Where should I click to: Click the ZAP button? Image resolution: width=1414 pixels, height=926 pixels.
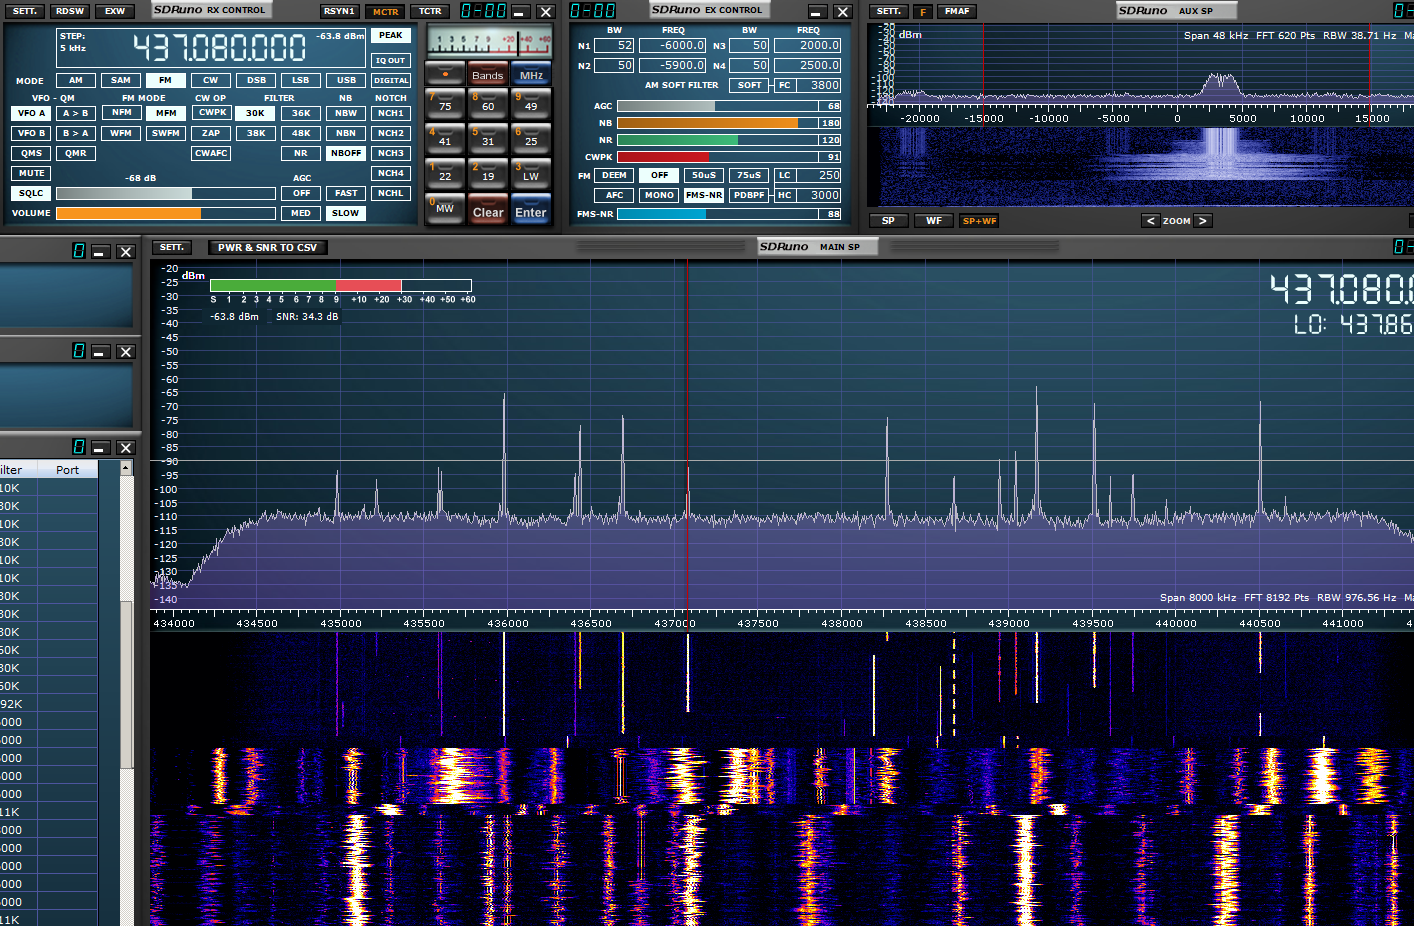[210, 133]
